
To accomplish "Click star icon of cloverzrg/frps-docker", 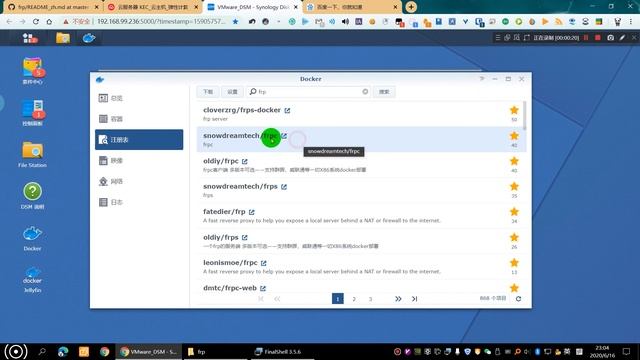I will coord(514,110).
